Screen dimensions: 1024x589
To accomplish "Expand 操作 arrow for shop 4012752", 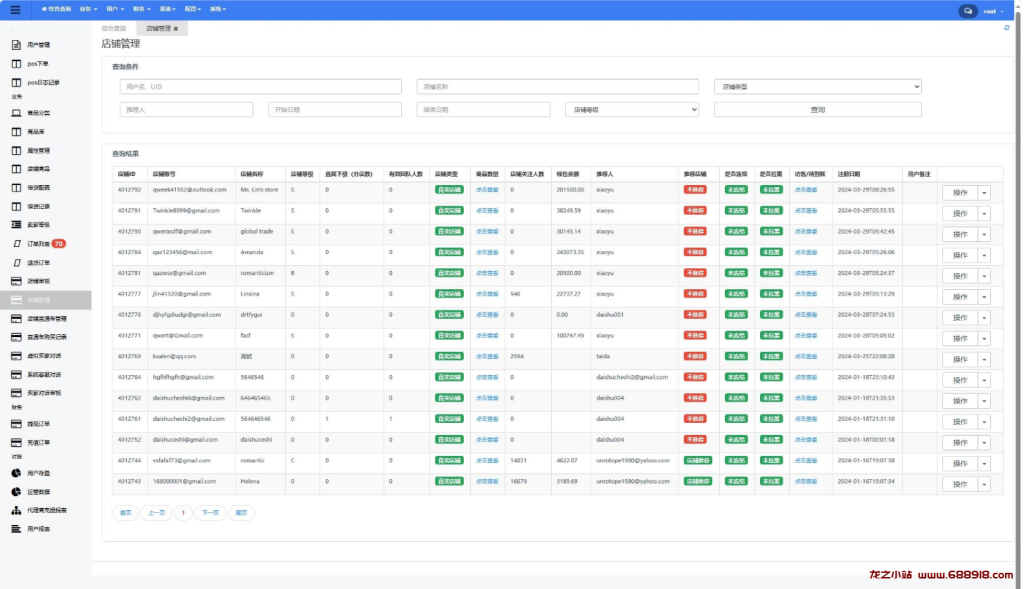I will [x=984, y=443].
